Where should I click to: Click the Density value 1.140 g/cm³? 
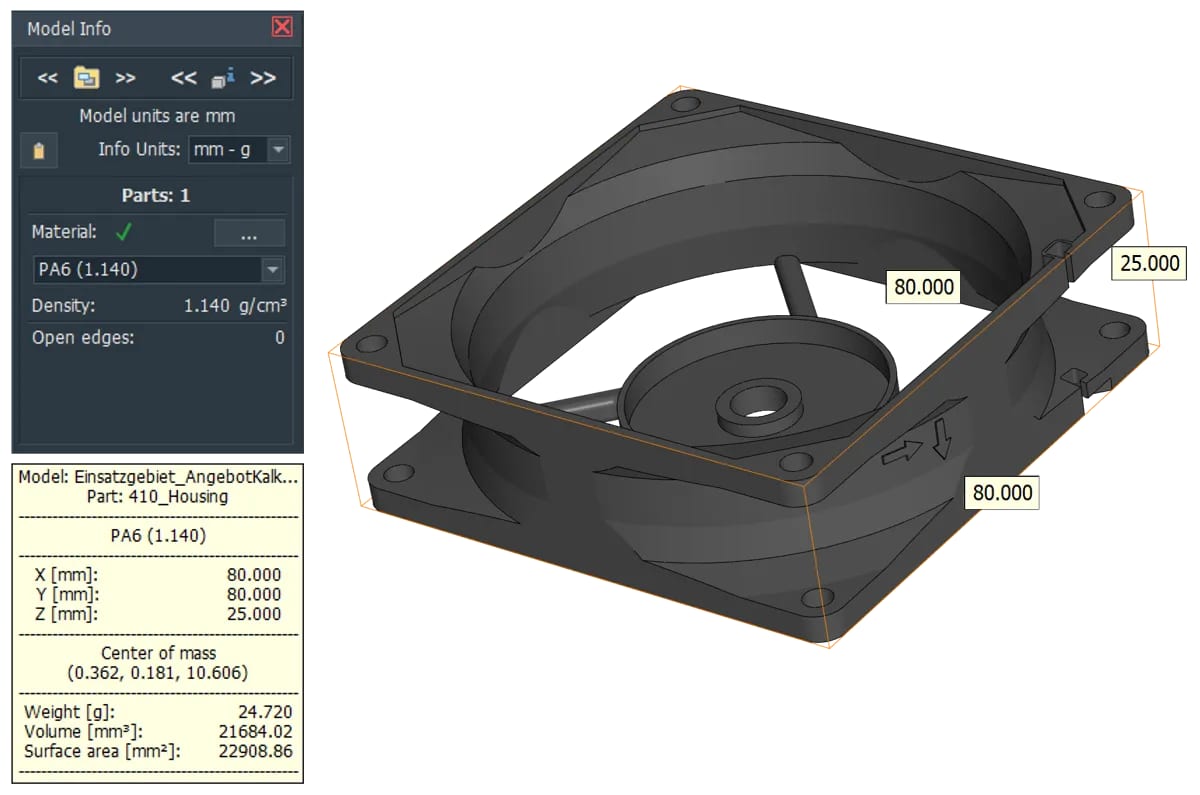point(237,306)
